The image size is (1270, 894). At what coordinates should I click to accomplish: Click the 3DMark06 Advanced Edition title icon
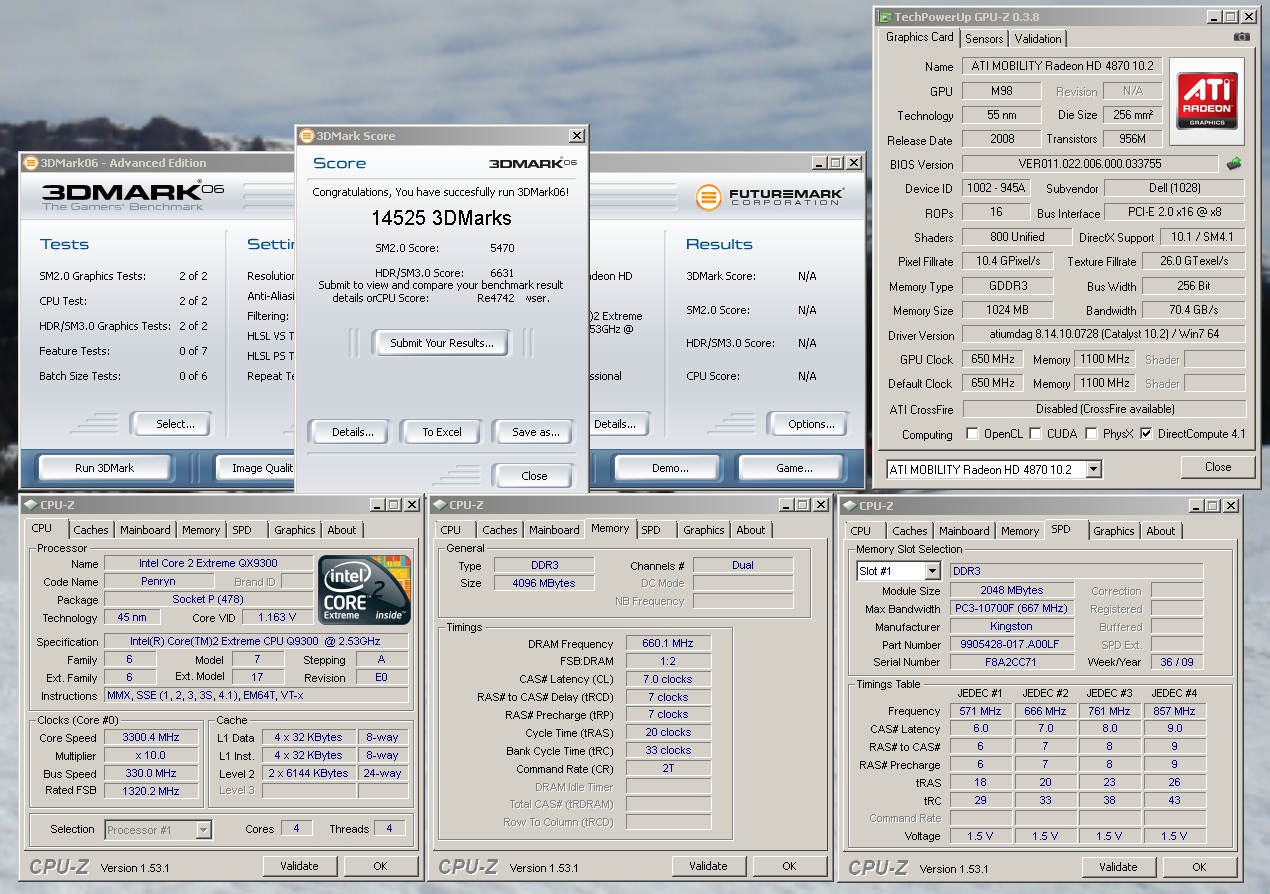pyautogui.click(x=30, y=163)
